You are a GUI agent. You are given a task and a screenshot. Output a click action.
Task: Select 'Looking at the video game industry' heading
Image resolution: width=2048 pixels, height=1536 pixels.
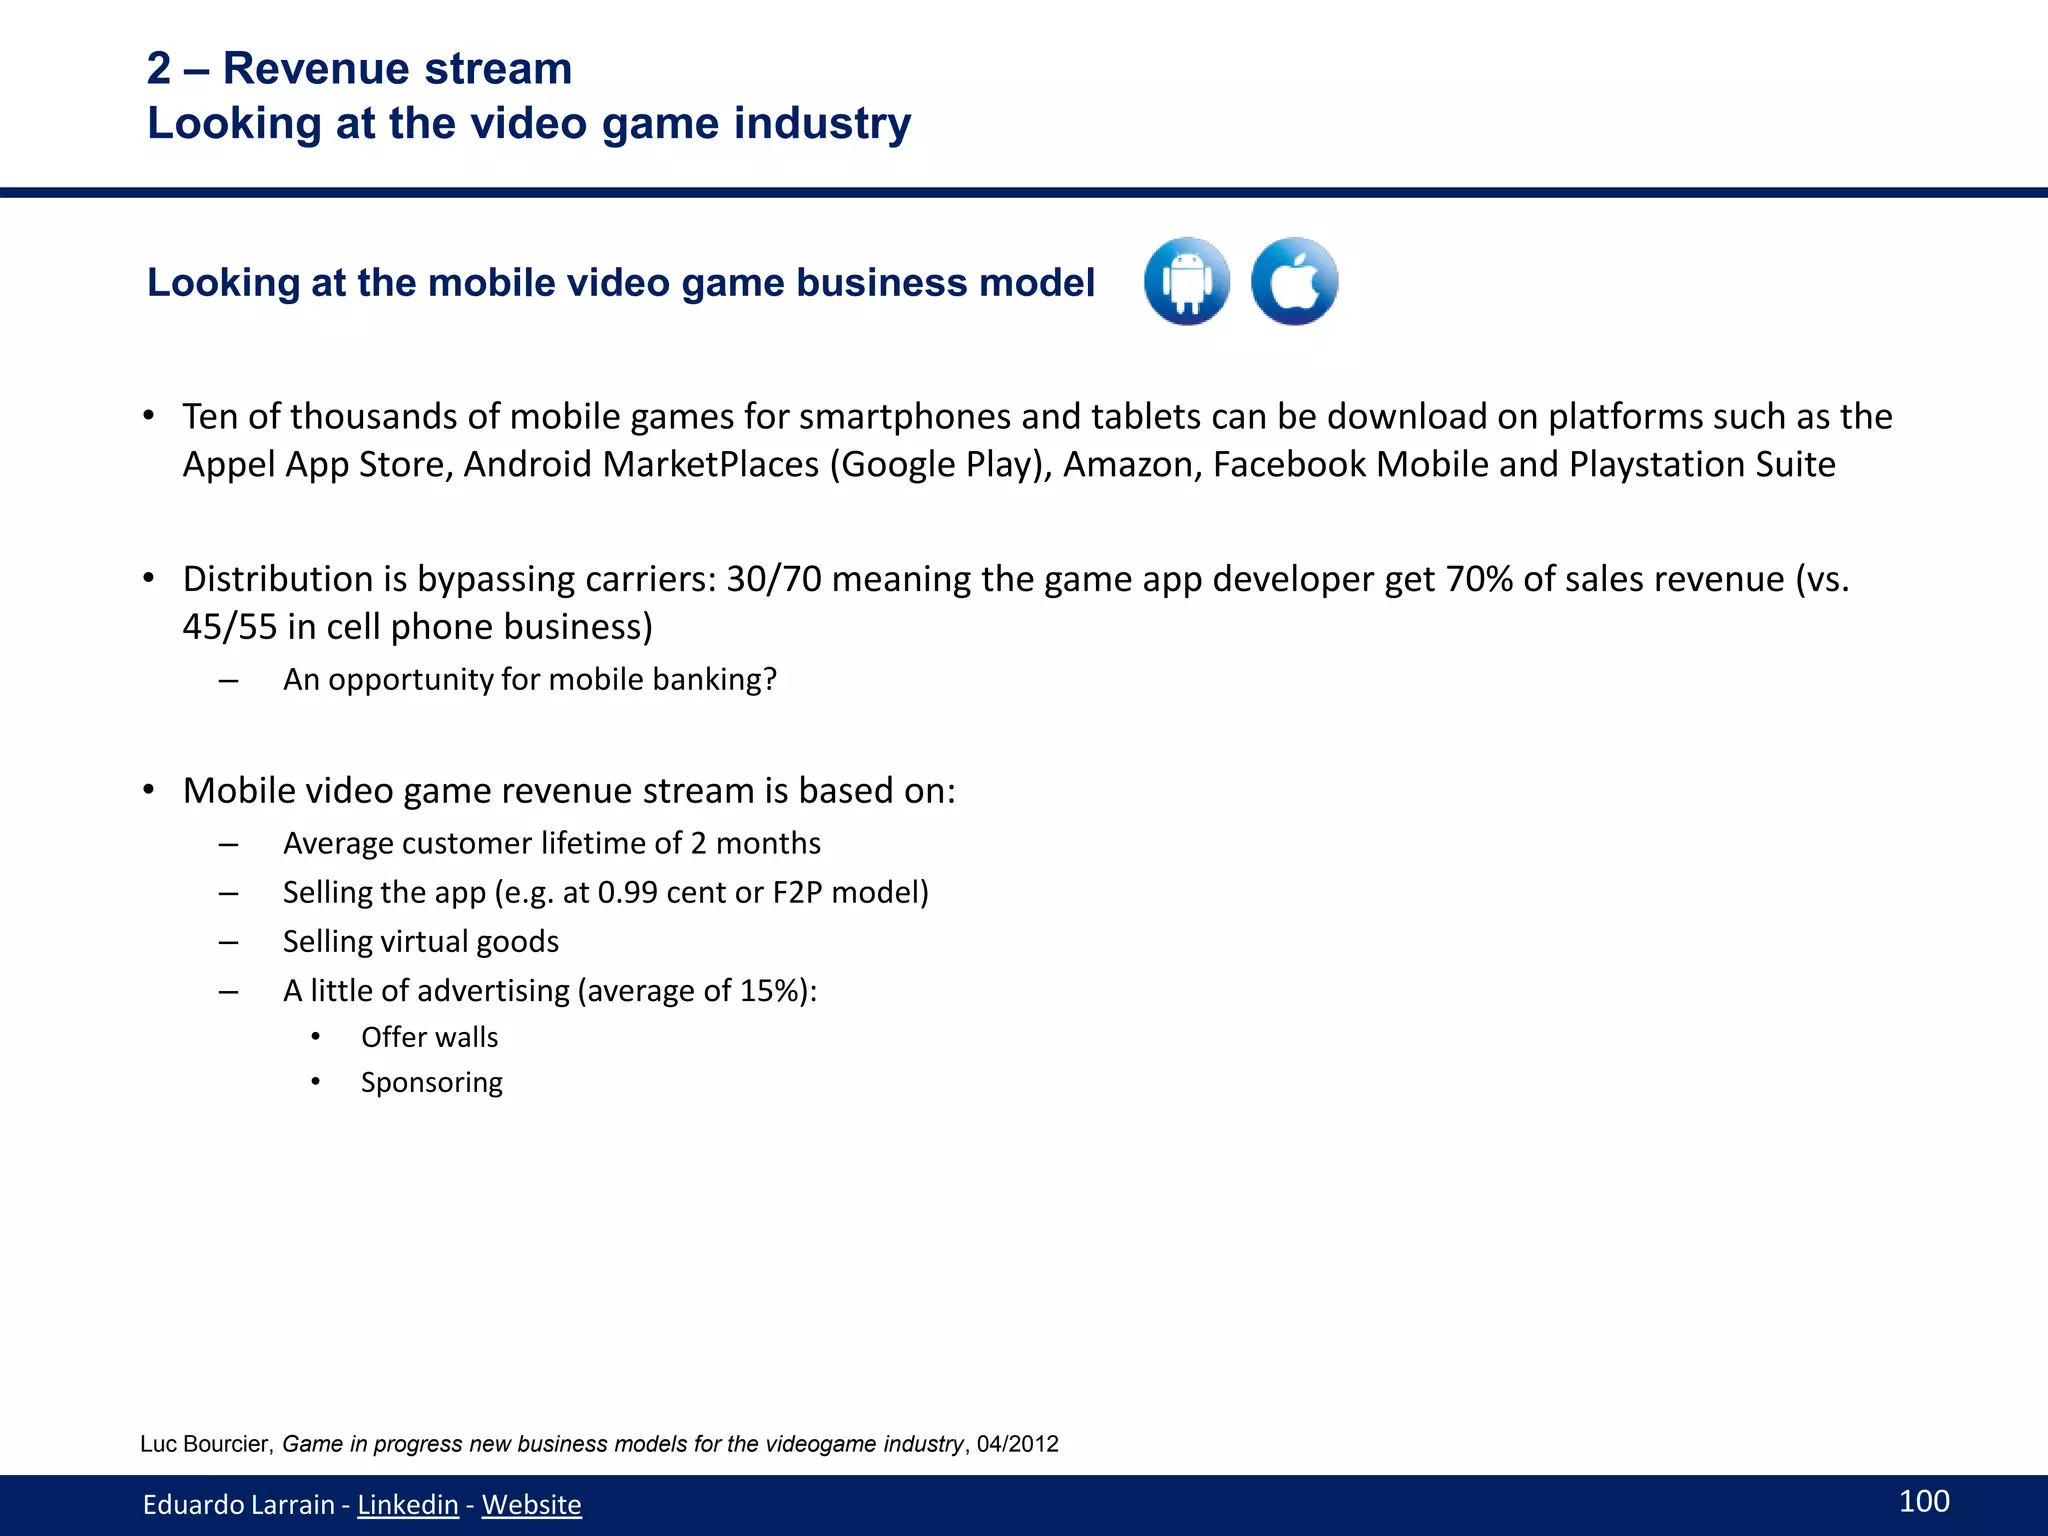click(529, 124)
